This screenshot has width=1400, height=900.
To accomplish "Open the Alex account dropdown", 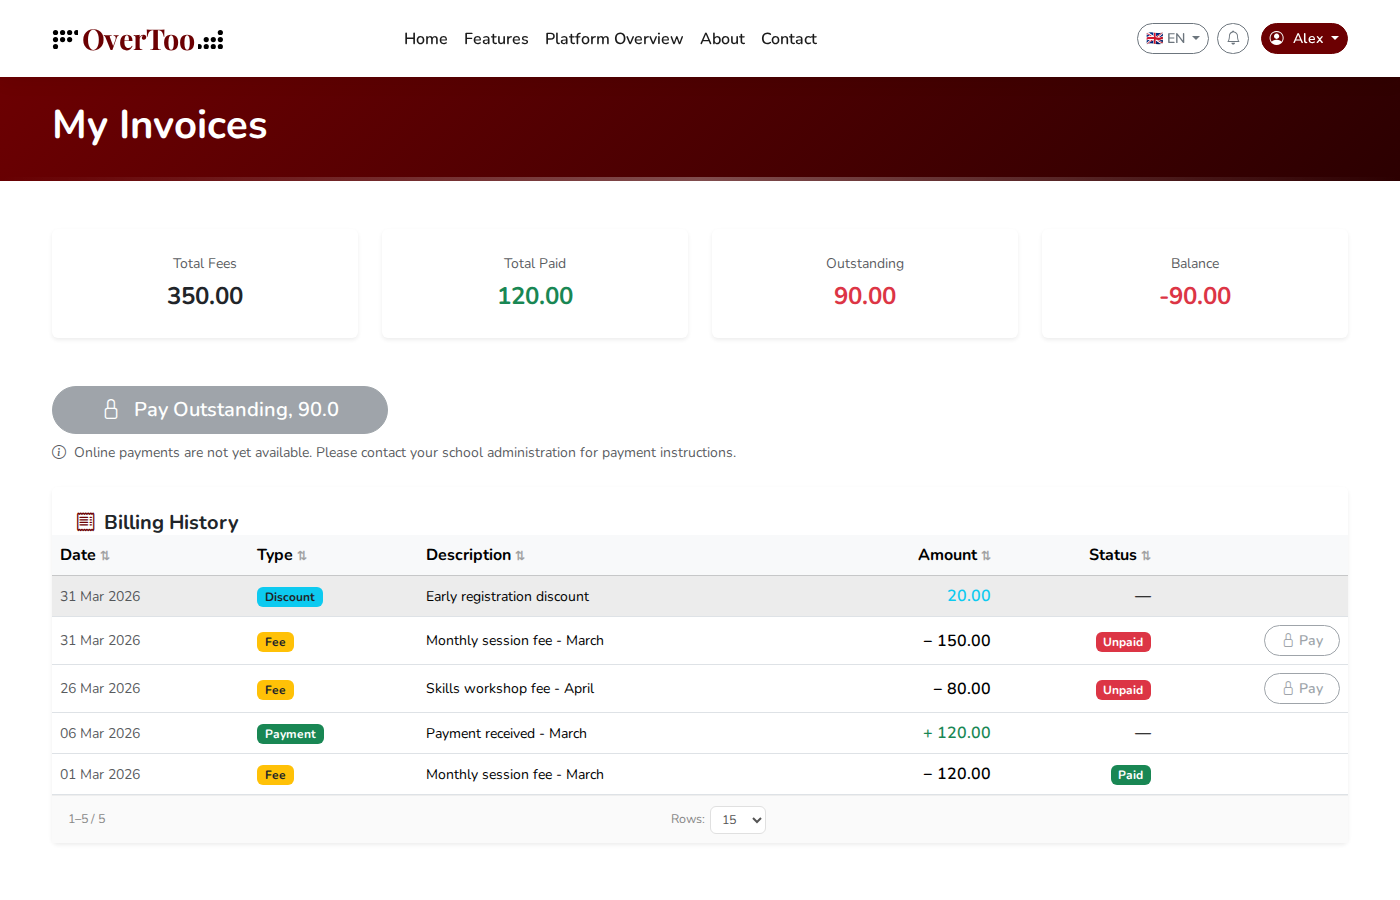I will click(1304, 38).
